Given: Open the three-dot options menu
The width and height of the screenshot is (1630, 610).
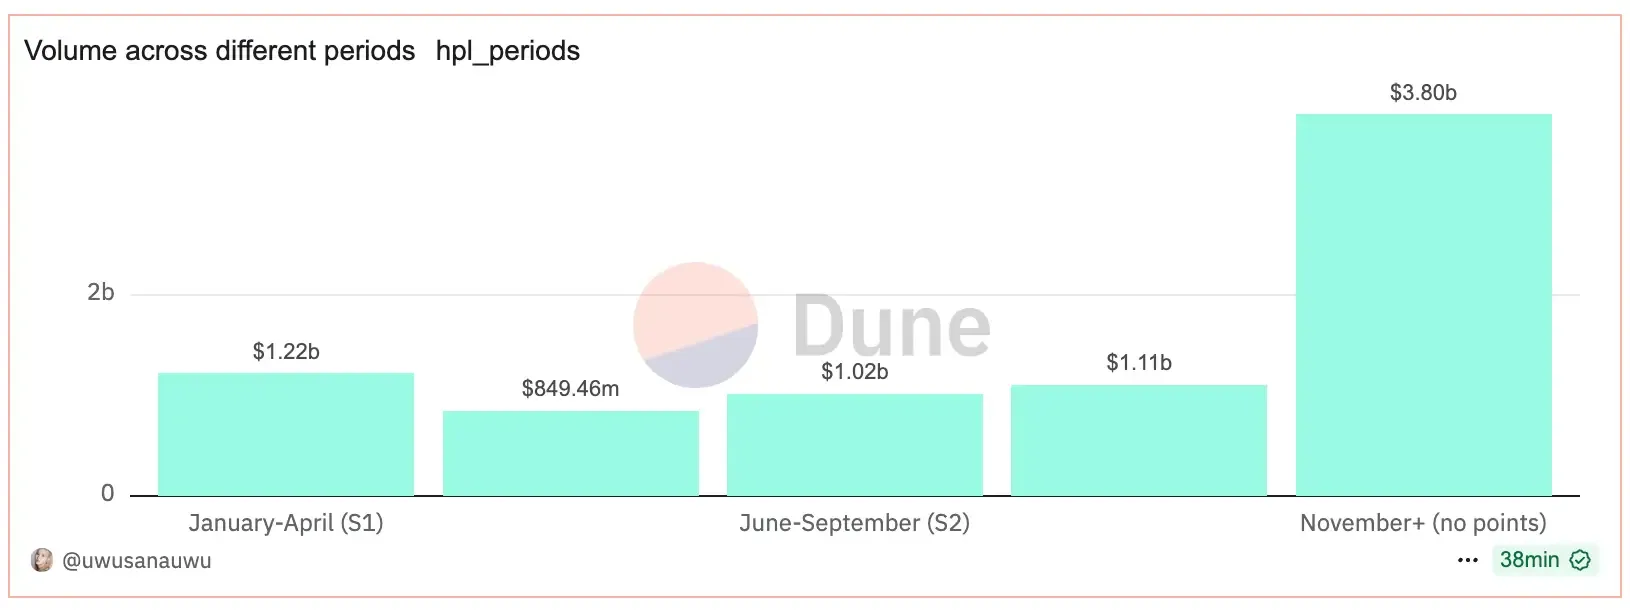Looking at the screenshot, I should [x=1467, y=560].
